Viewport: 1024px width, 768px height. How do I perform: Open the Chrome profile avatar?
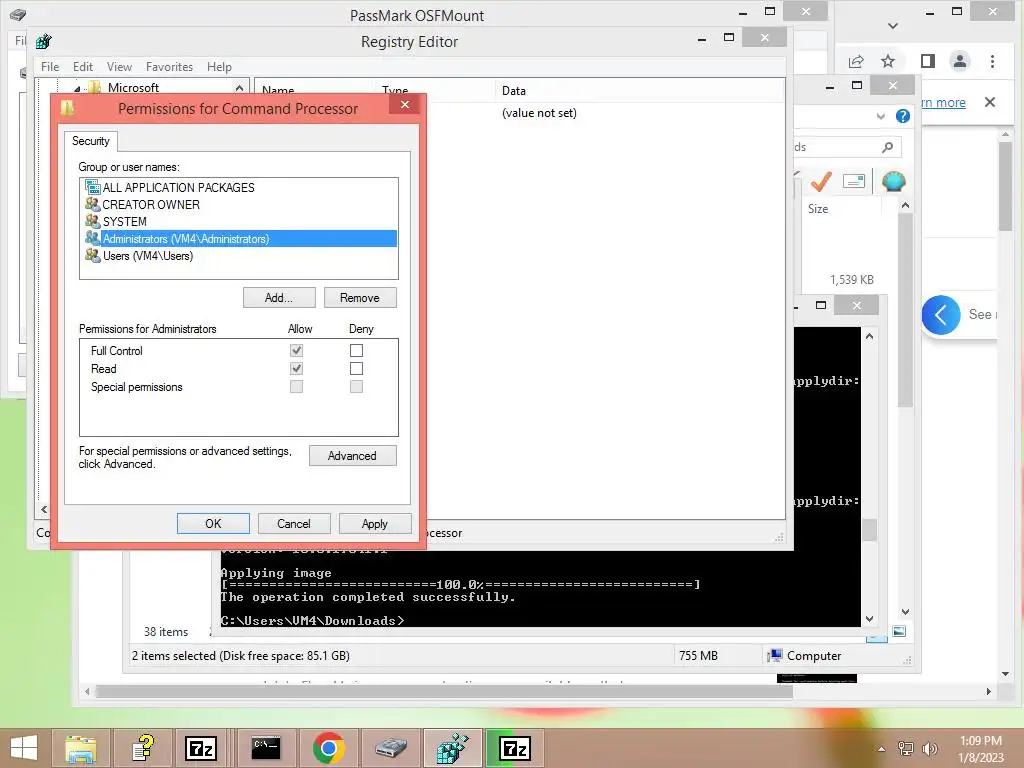click(x=959, y=61)
